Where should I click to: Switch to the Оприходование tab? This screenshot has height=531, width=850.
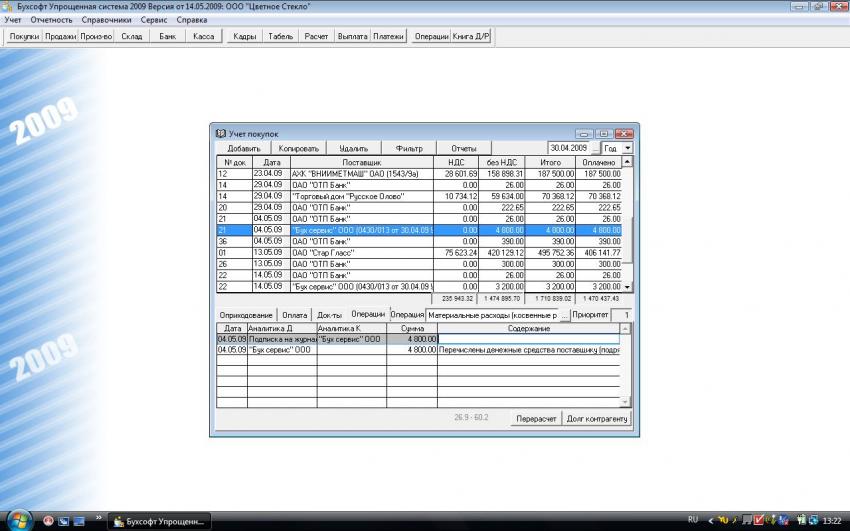point(246,315)
